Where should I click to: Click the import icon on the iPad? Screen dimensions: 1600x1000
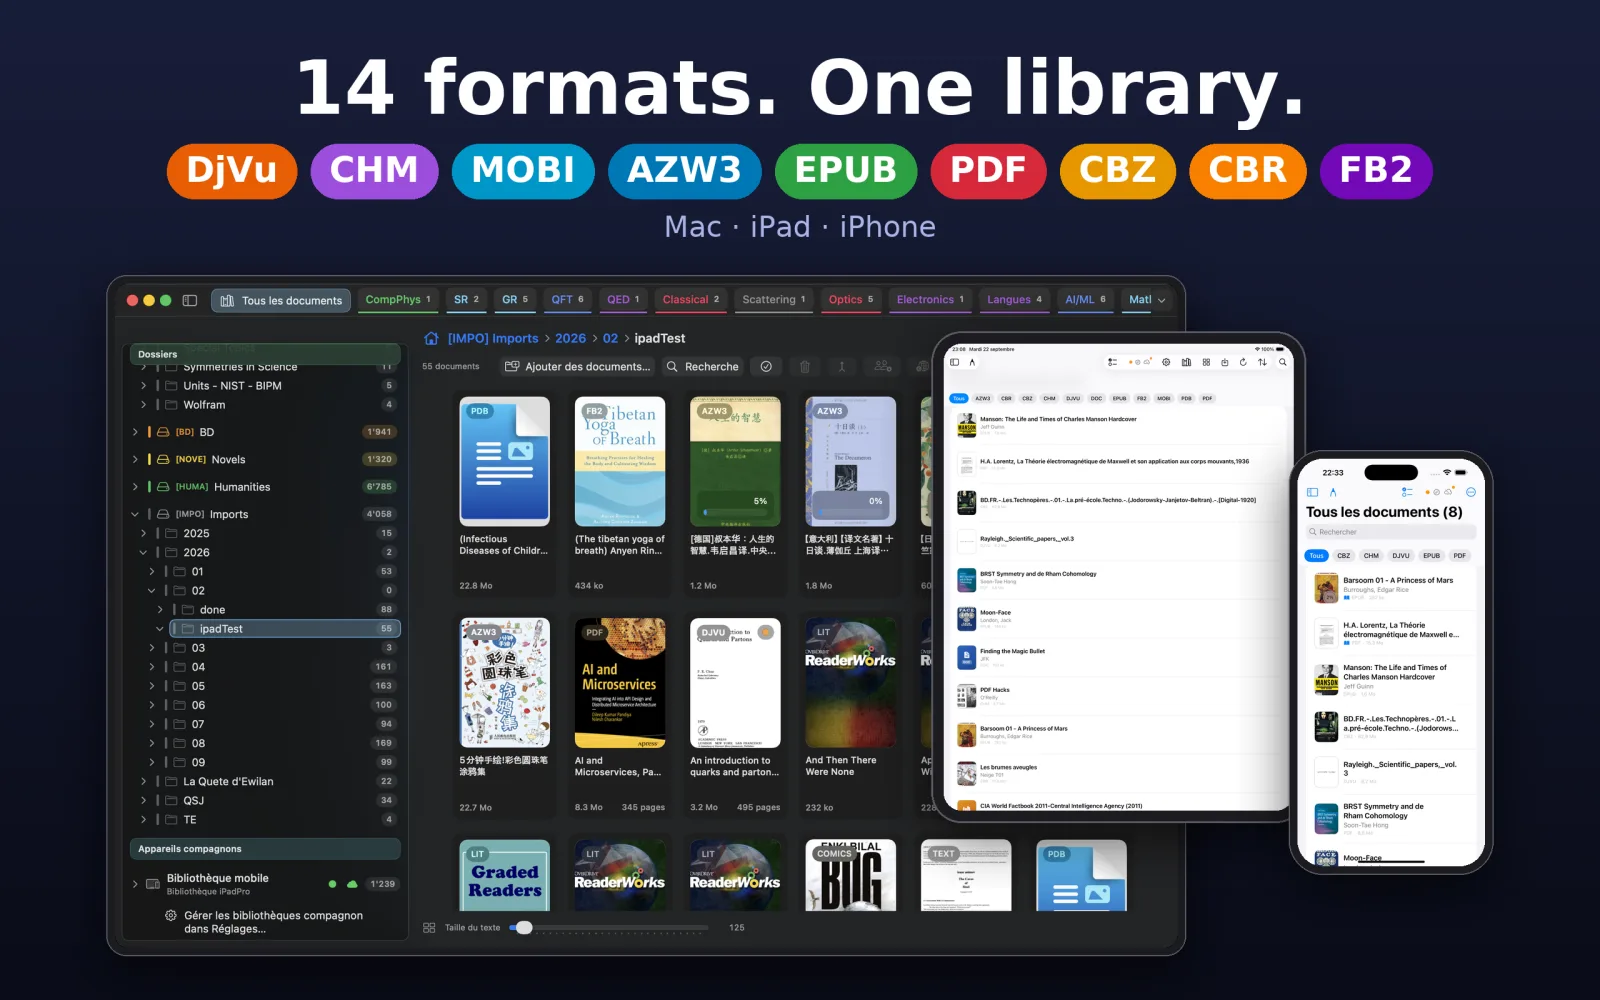click(x=1225, y=362)
